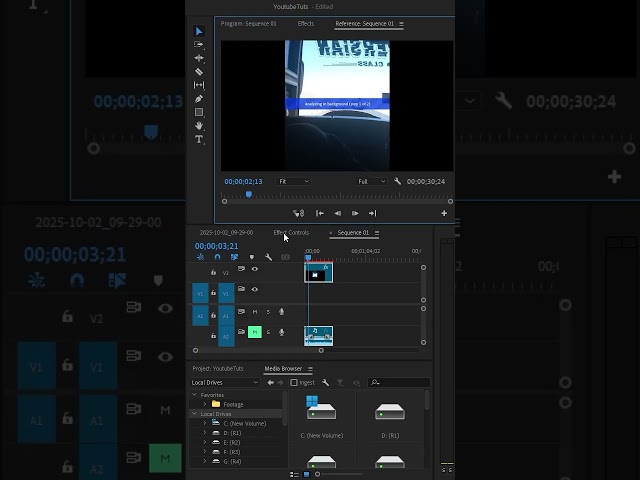Select the Razor tool
Image resolution: width=640 pixels, height=480 pixels.
(x=199, y=72)
